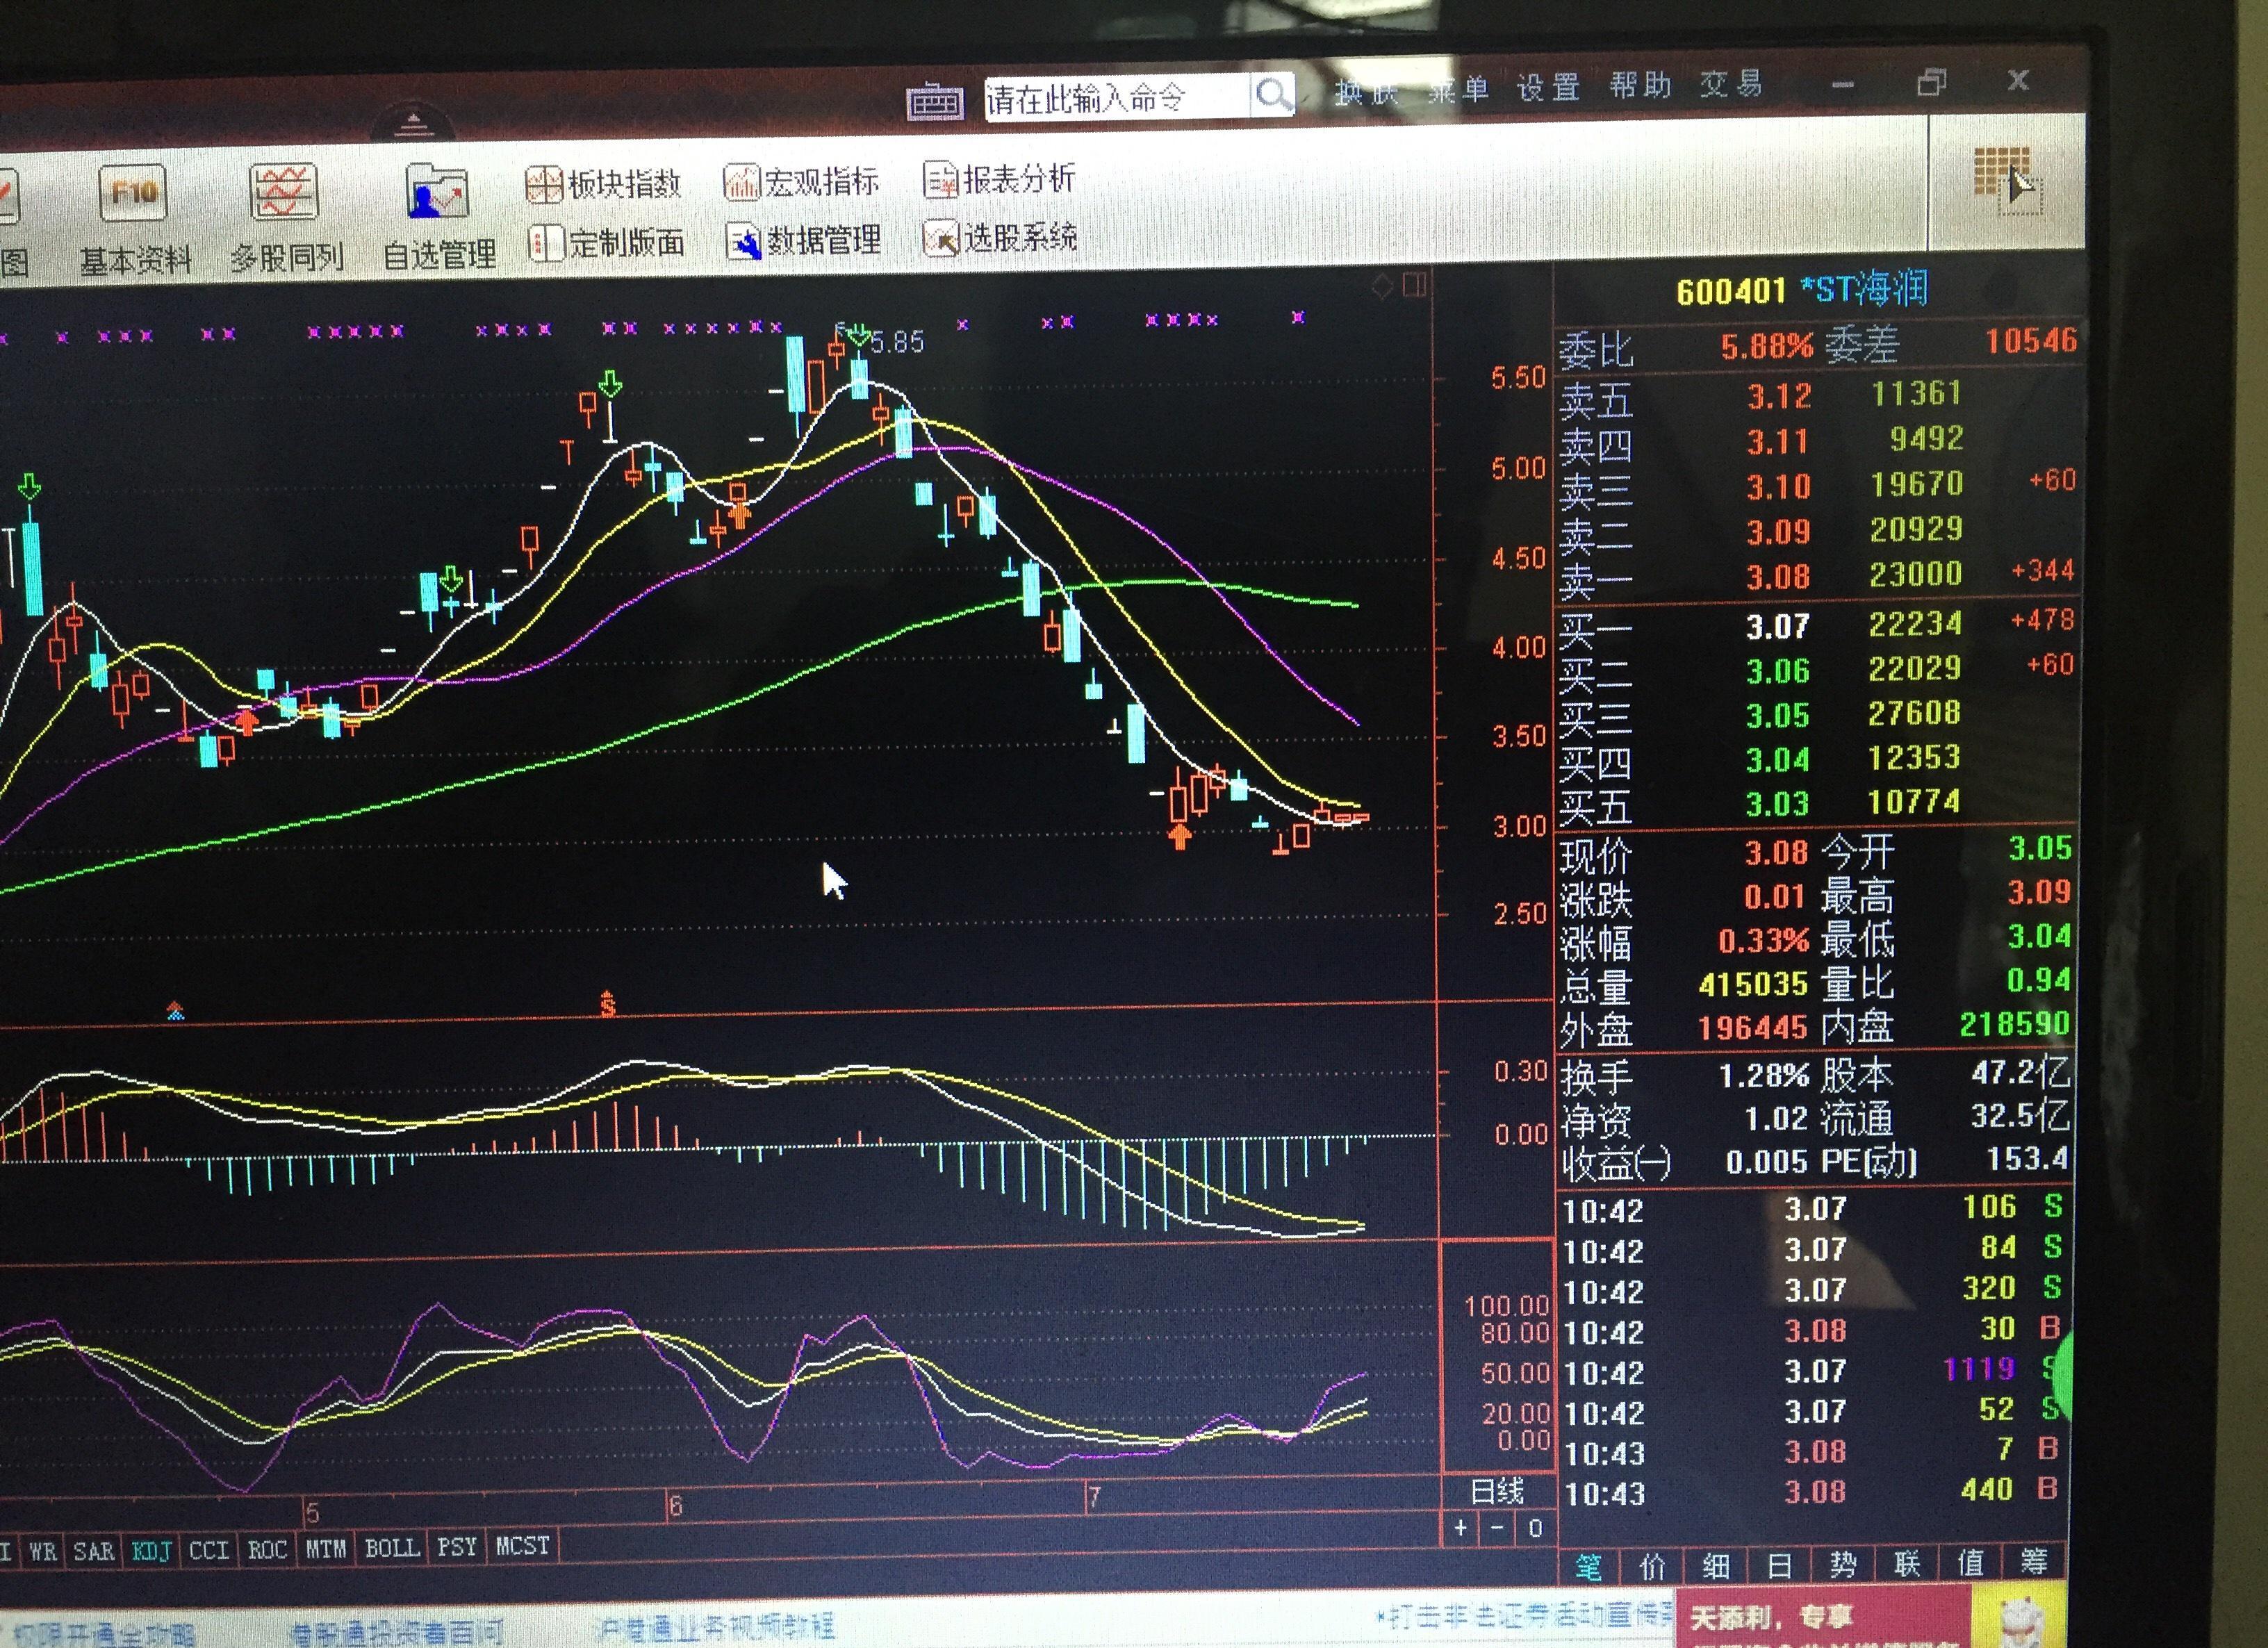Switch to the 联 linked tab

(1906, 1562)
